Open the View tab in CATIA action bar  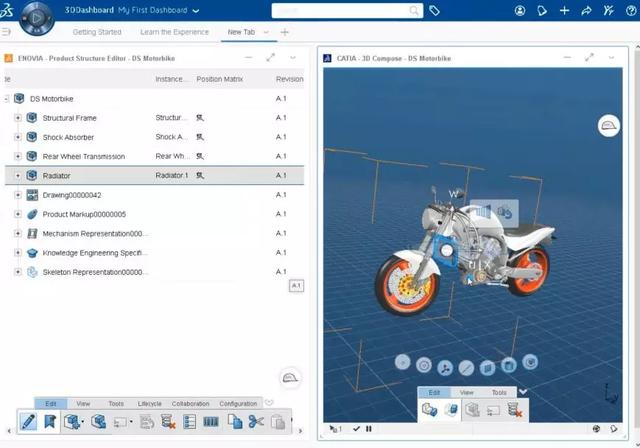[467, 393]
